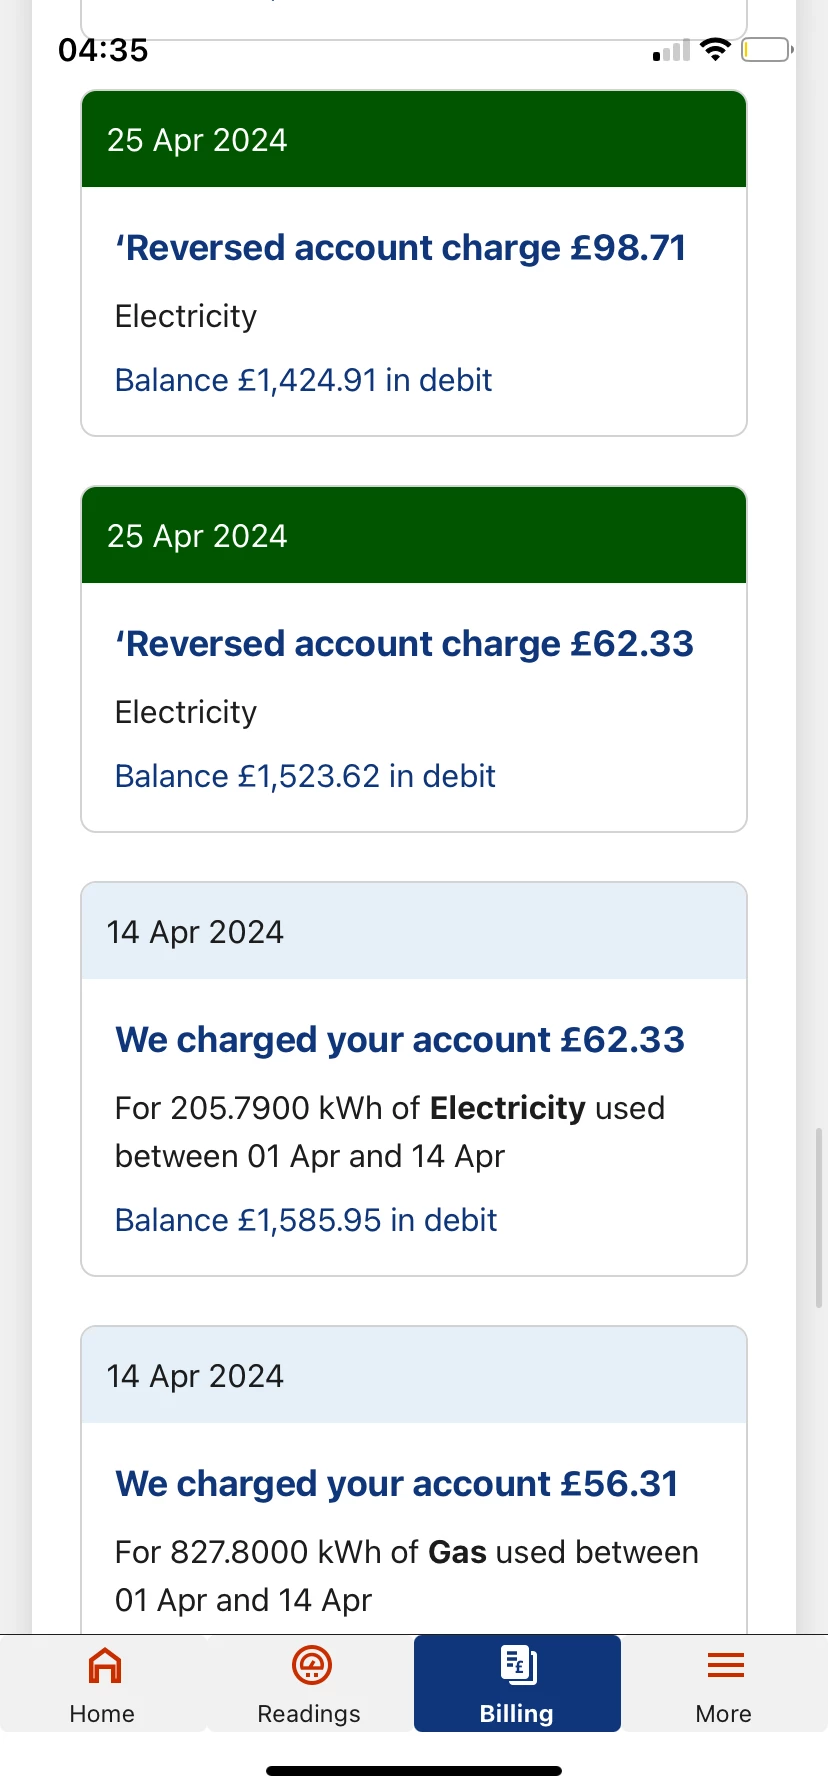Open the Readings meter icon
Viewport: 828px width, 1792px height.
click(x=311, y=1665)
